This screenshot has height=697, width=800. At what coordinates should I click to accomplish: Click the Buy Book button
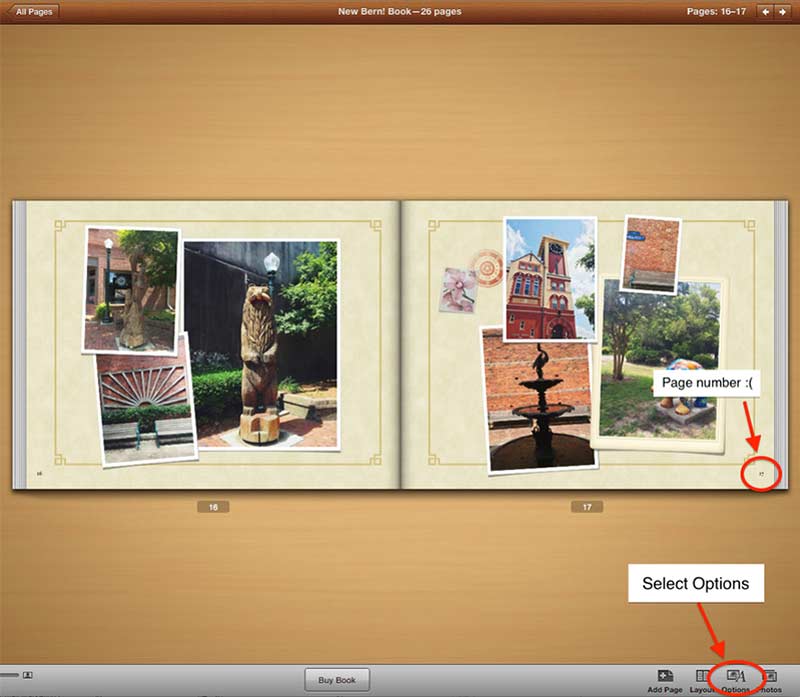click(x=337, y=680)
